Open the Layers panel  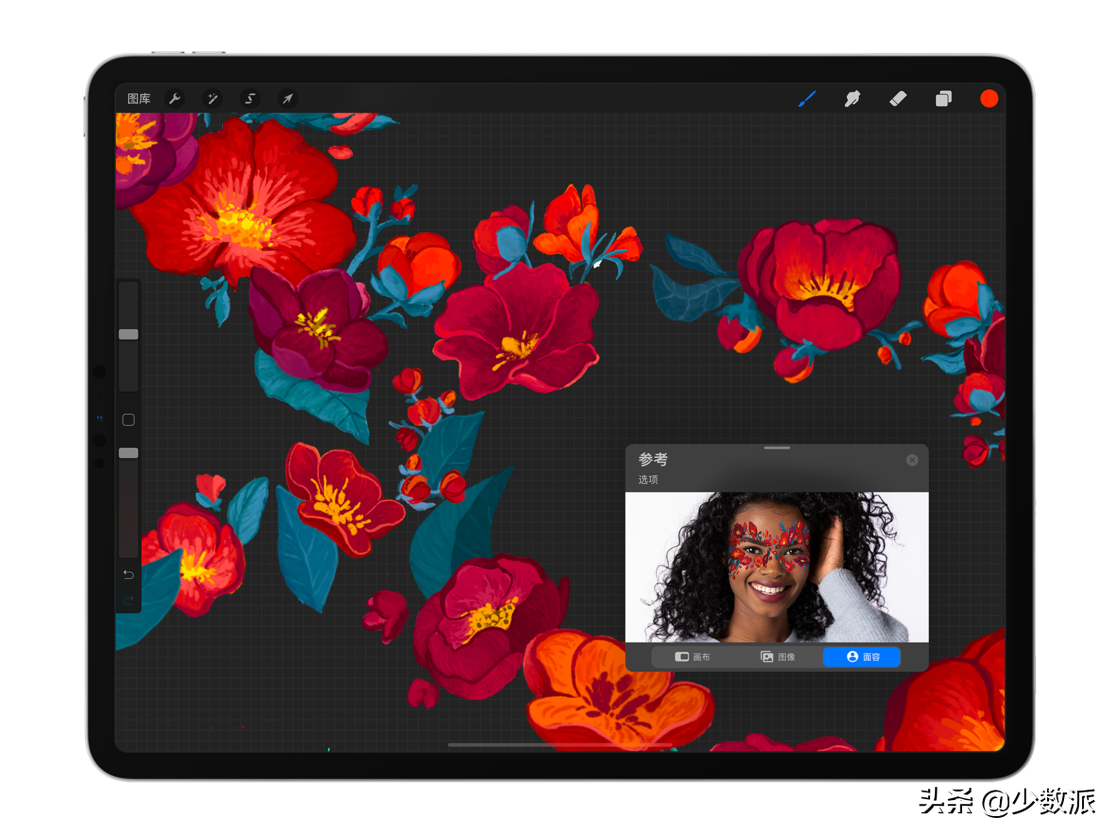[x=944, y=99]
